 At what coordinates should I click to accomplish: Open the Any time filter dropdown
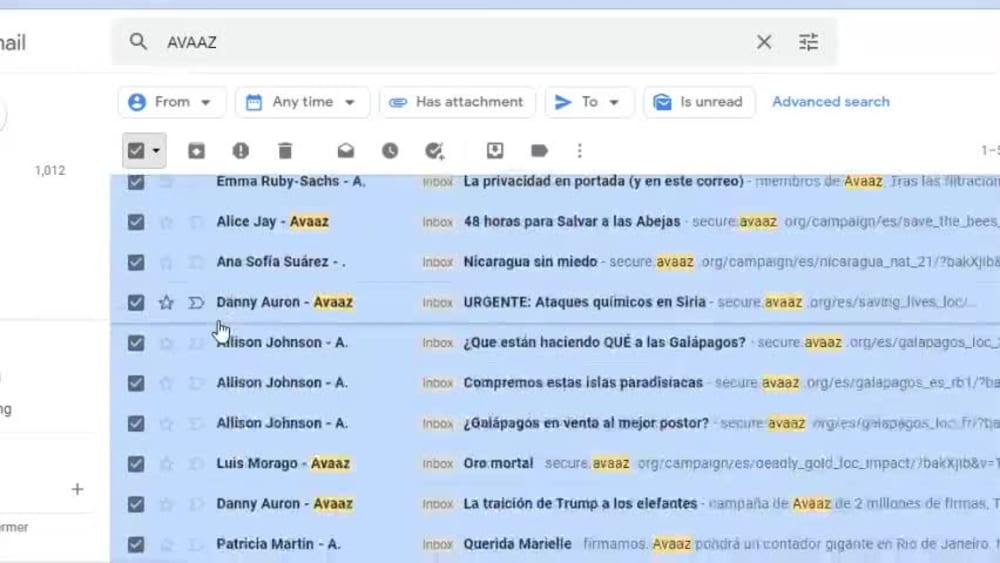point(302,102)
